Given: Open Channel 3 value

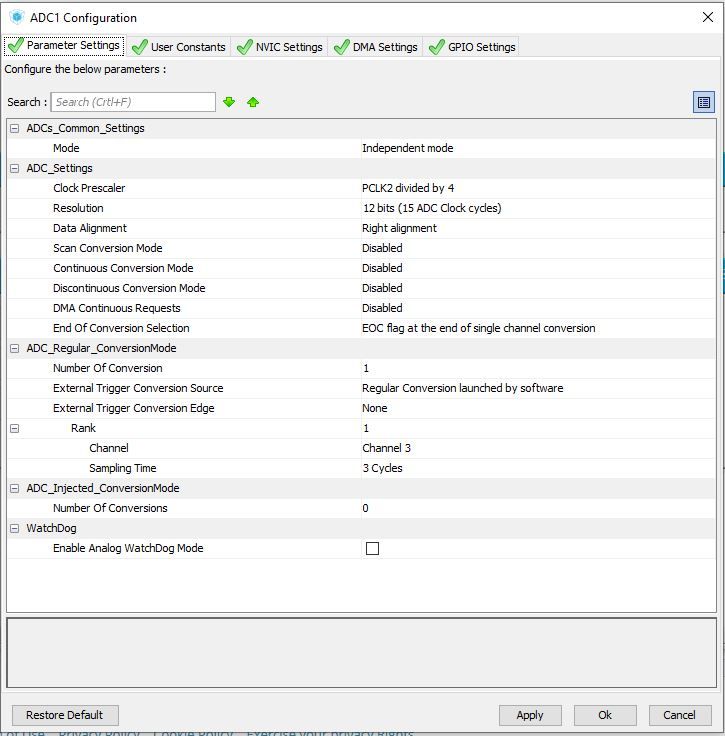Looking at the screenshot, I should coord(386,448).
